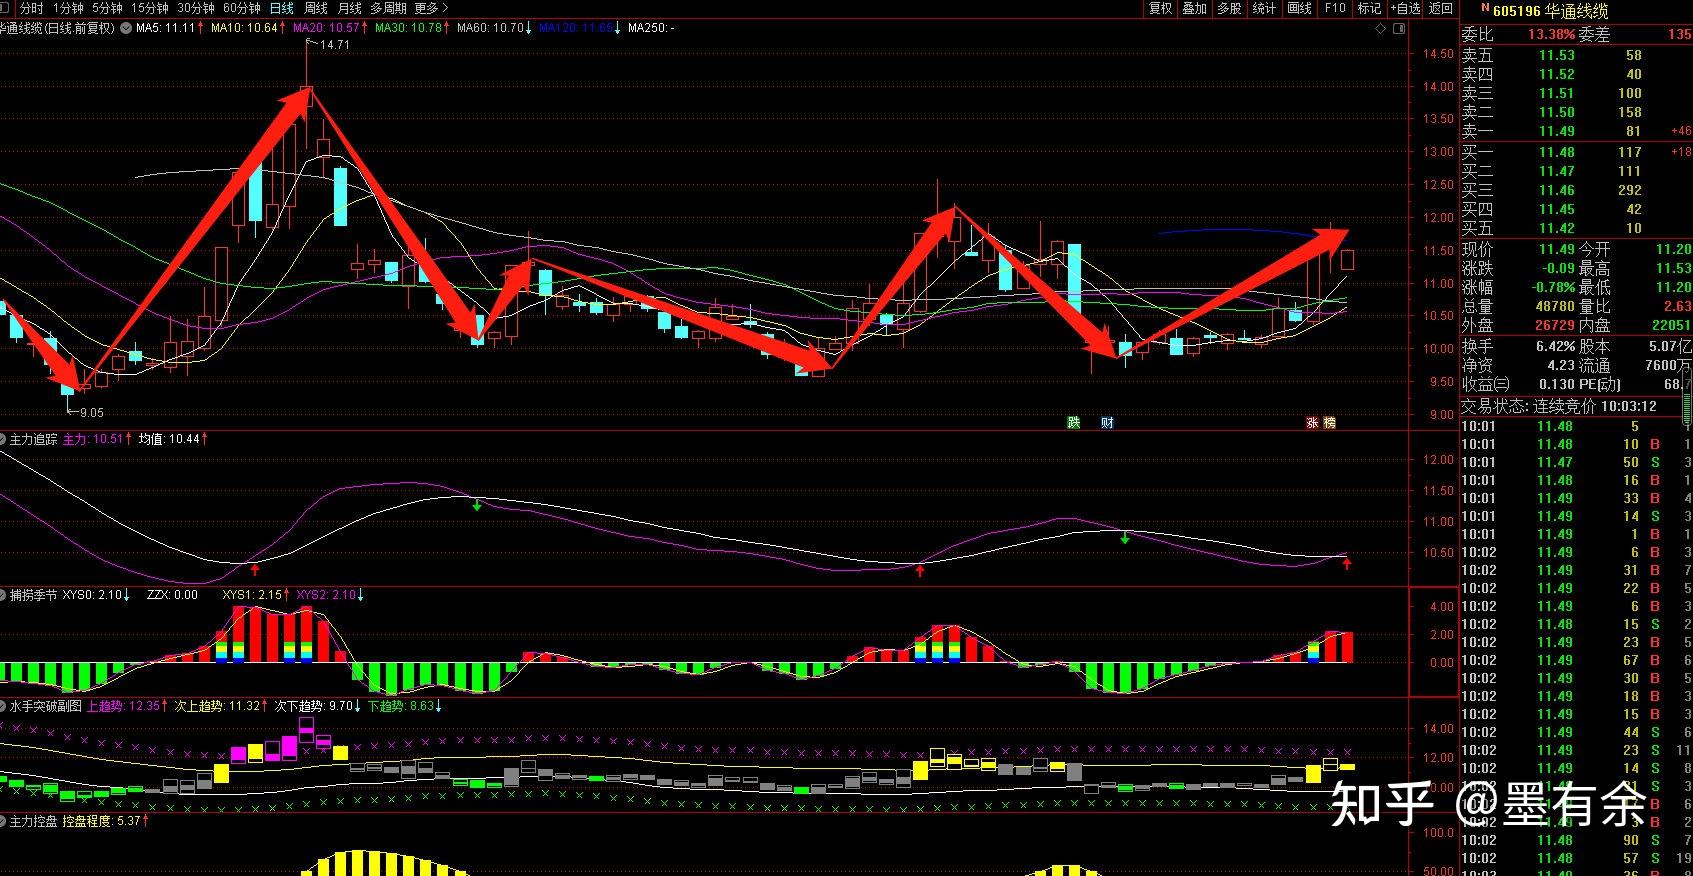Click the 涨 marker at chart bottom
This screenshot has height=876, width=1693.
pyautogui.click(x=1311, y=423)
